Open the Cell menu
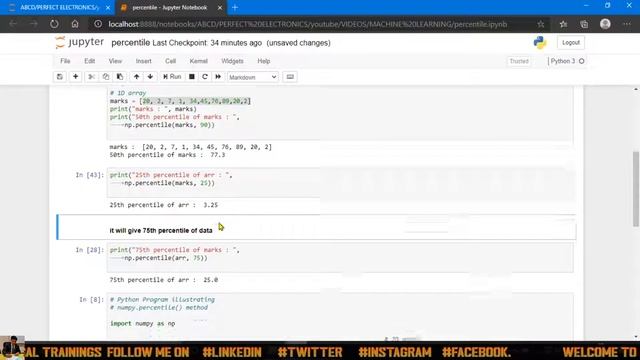Viewport: 640px width, 360px height. (170, 61)
